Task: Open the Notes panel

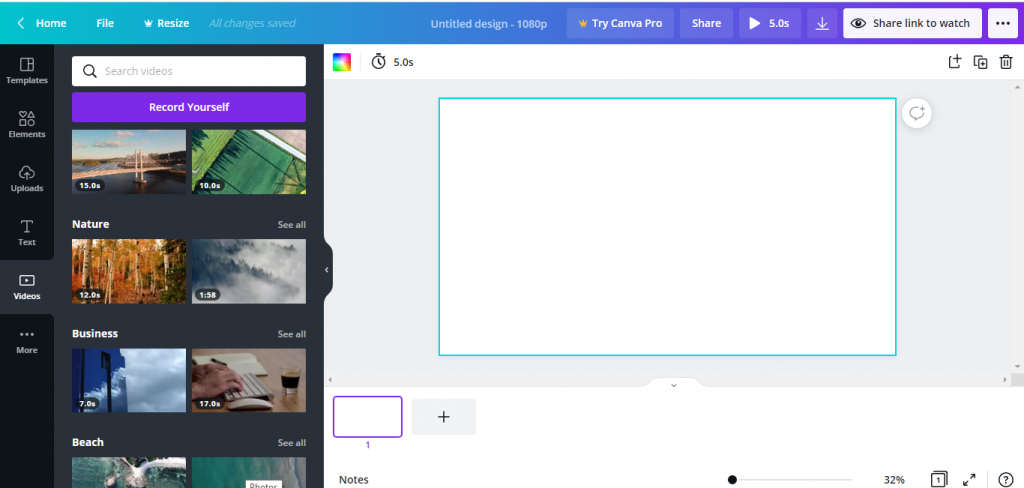Action: [x=353, y=480]
